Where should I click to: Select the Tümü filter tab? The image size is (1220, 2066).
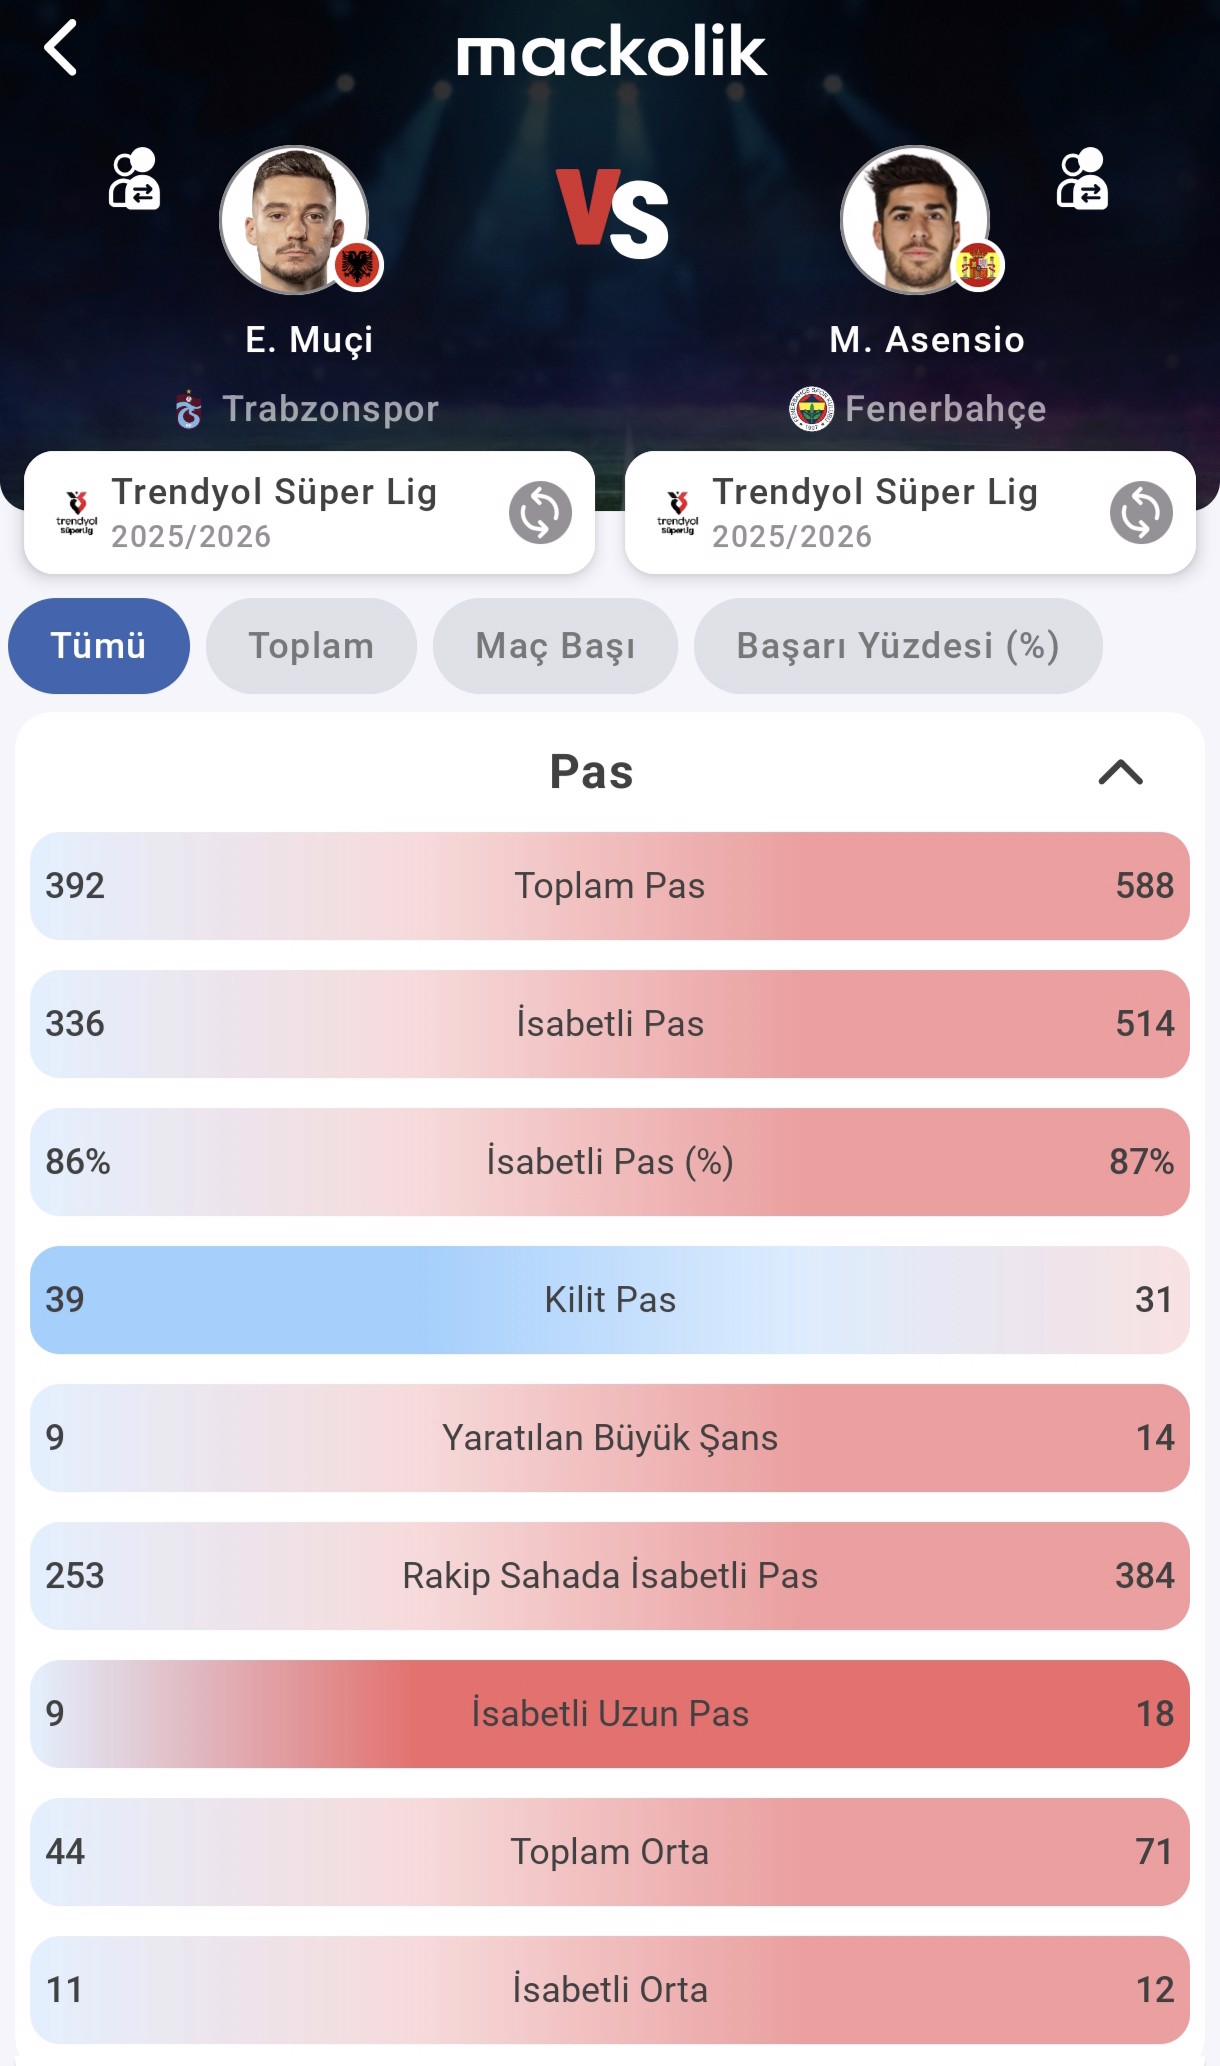click(98, 646)
